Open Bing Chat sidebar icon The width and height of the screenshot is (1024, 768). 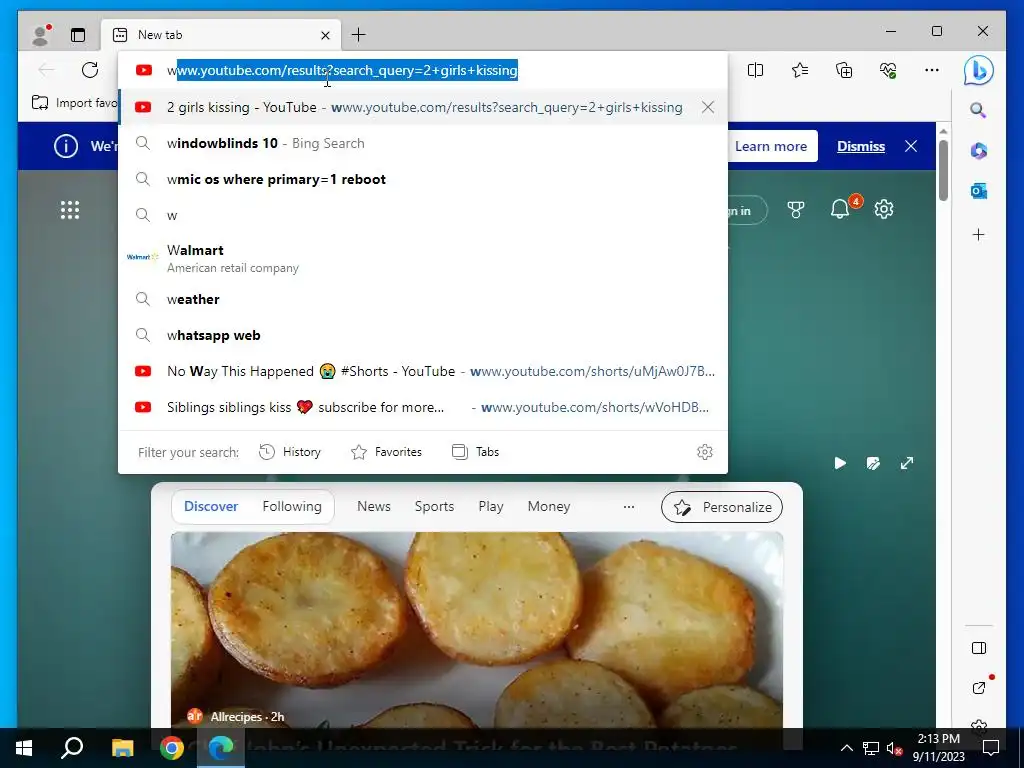pos(978,71)
